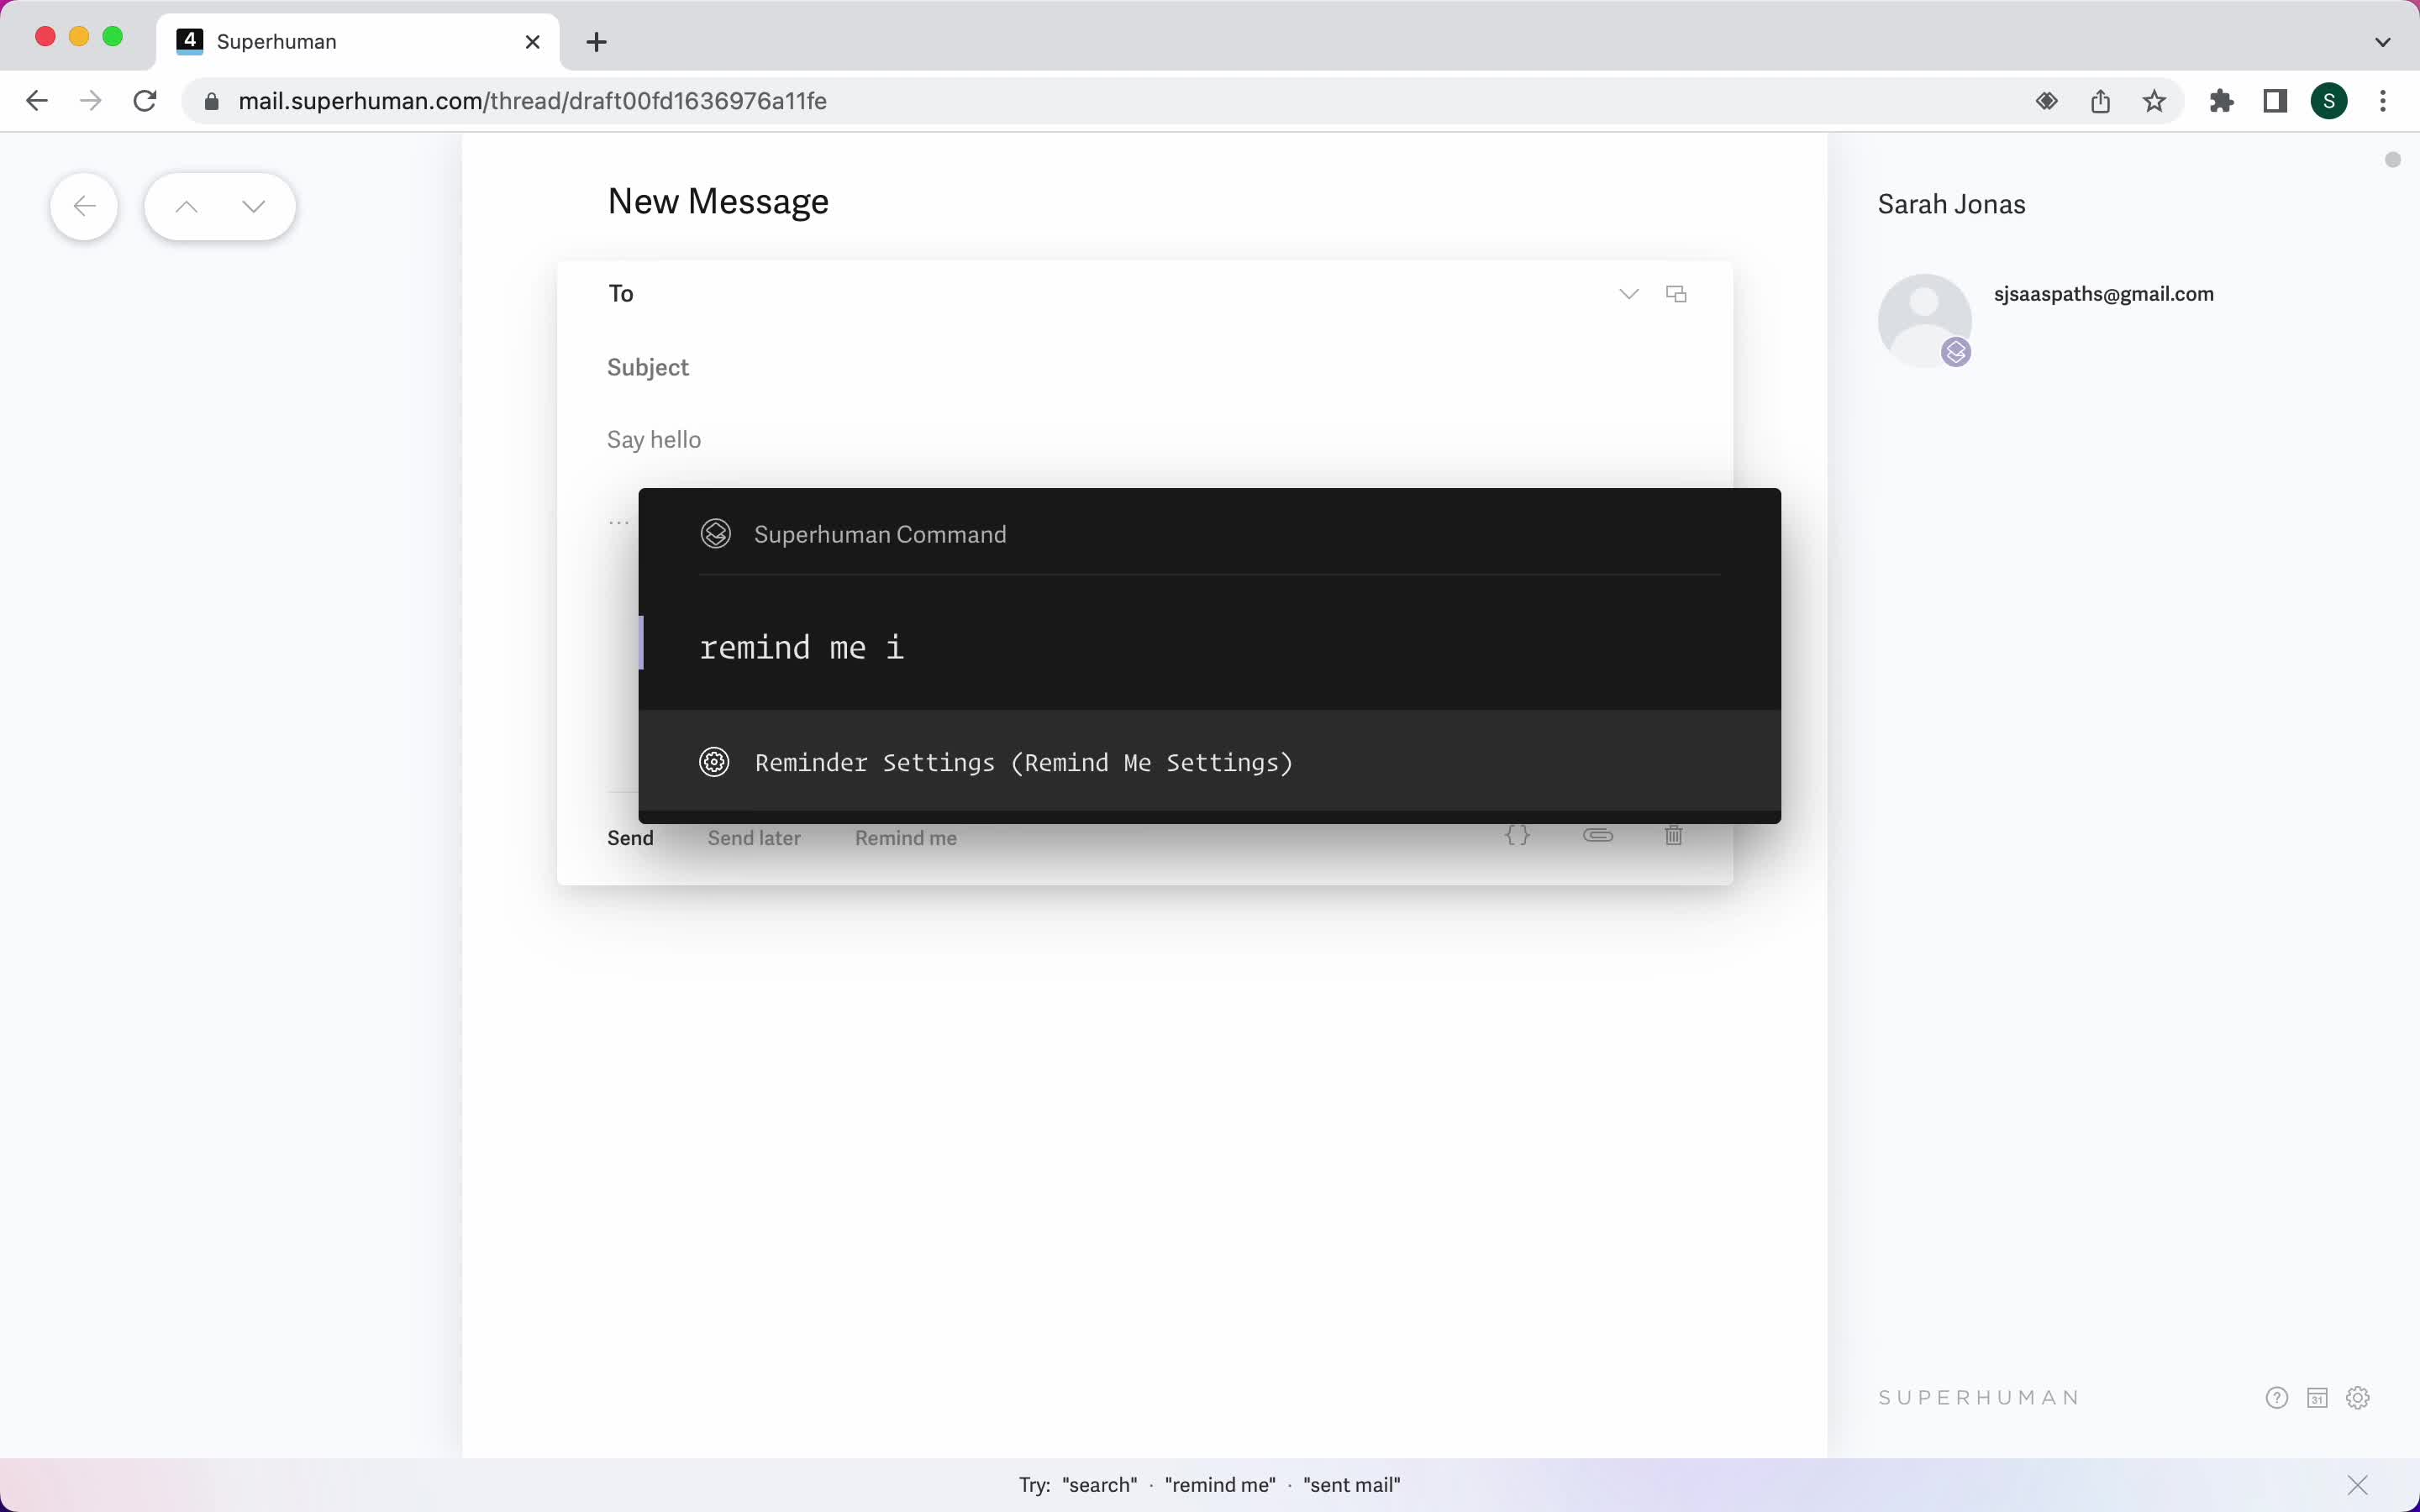Screen dimensions: 2420x1512
Task: Open the calendar icon in sidebar footer
Action: (2317, 1398)
